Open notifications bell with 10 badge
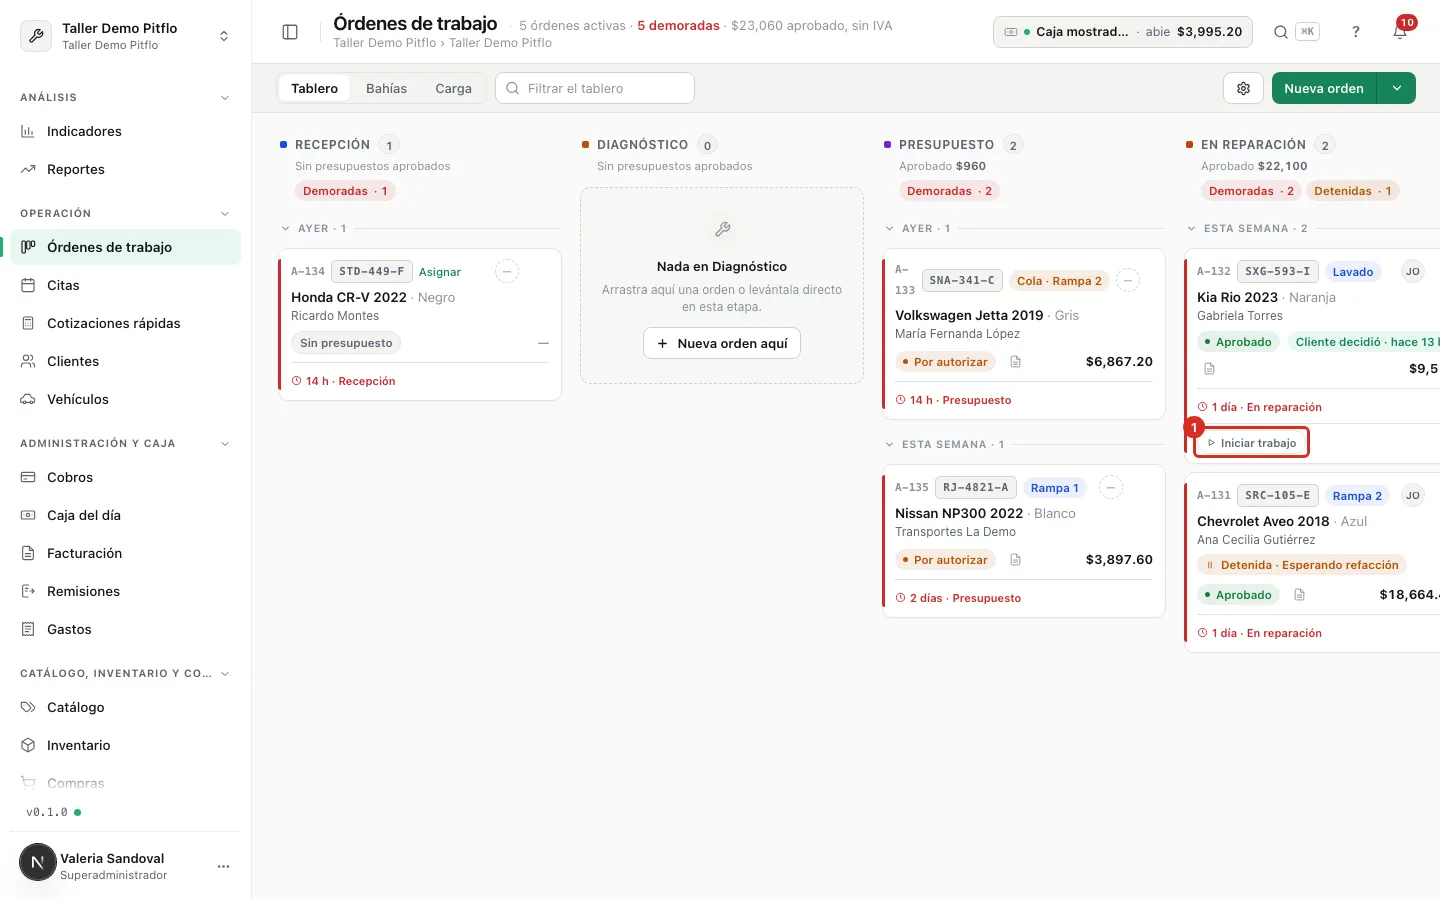The width and height of the screenshot is (1440, 900). (x=1400, y=31)
